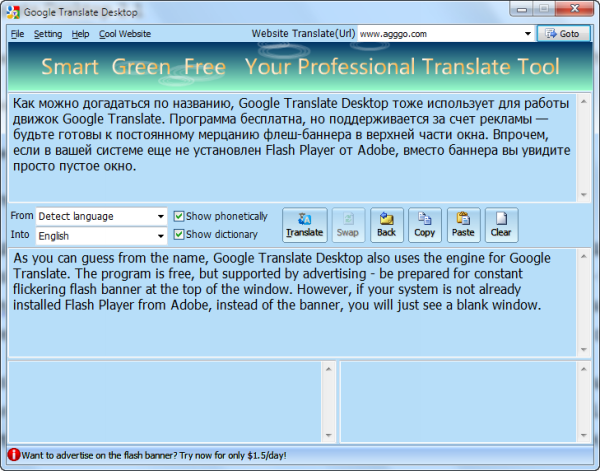Click the bottom-right panel scrollbar up arrow

pos(584,369)
